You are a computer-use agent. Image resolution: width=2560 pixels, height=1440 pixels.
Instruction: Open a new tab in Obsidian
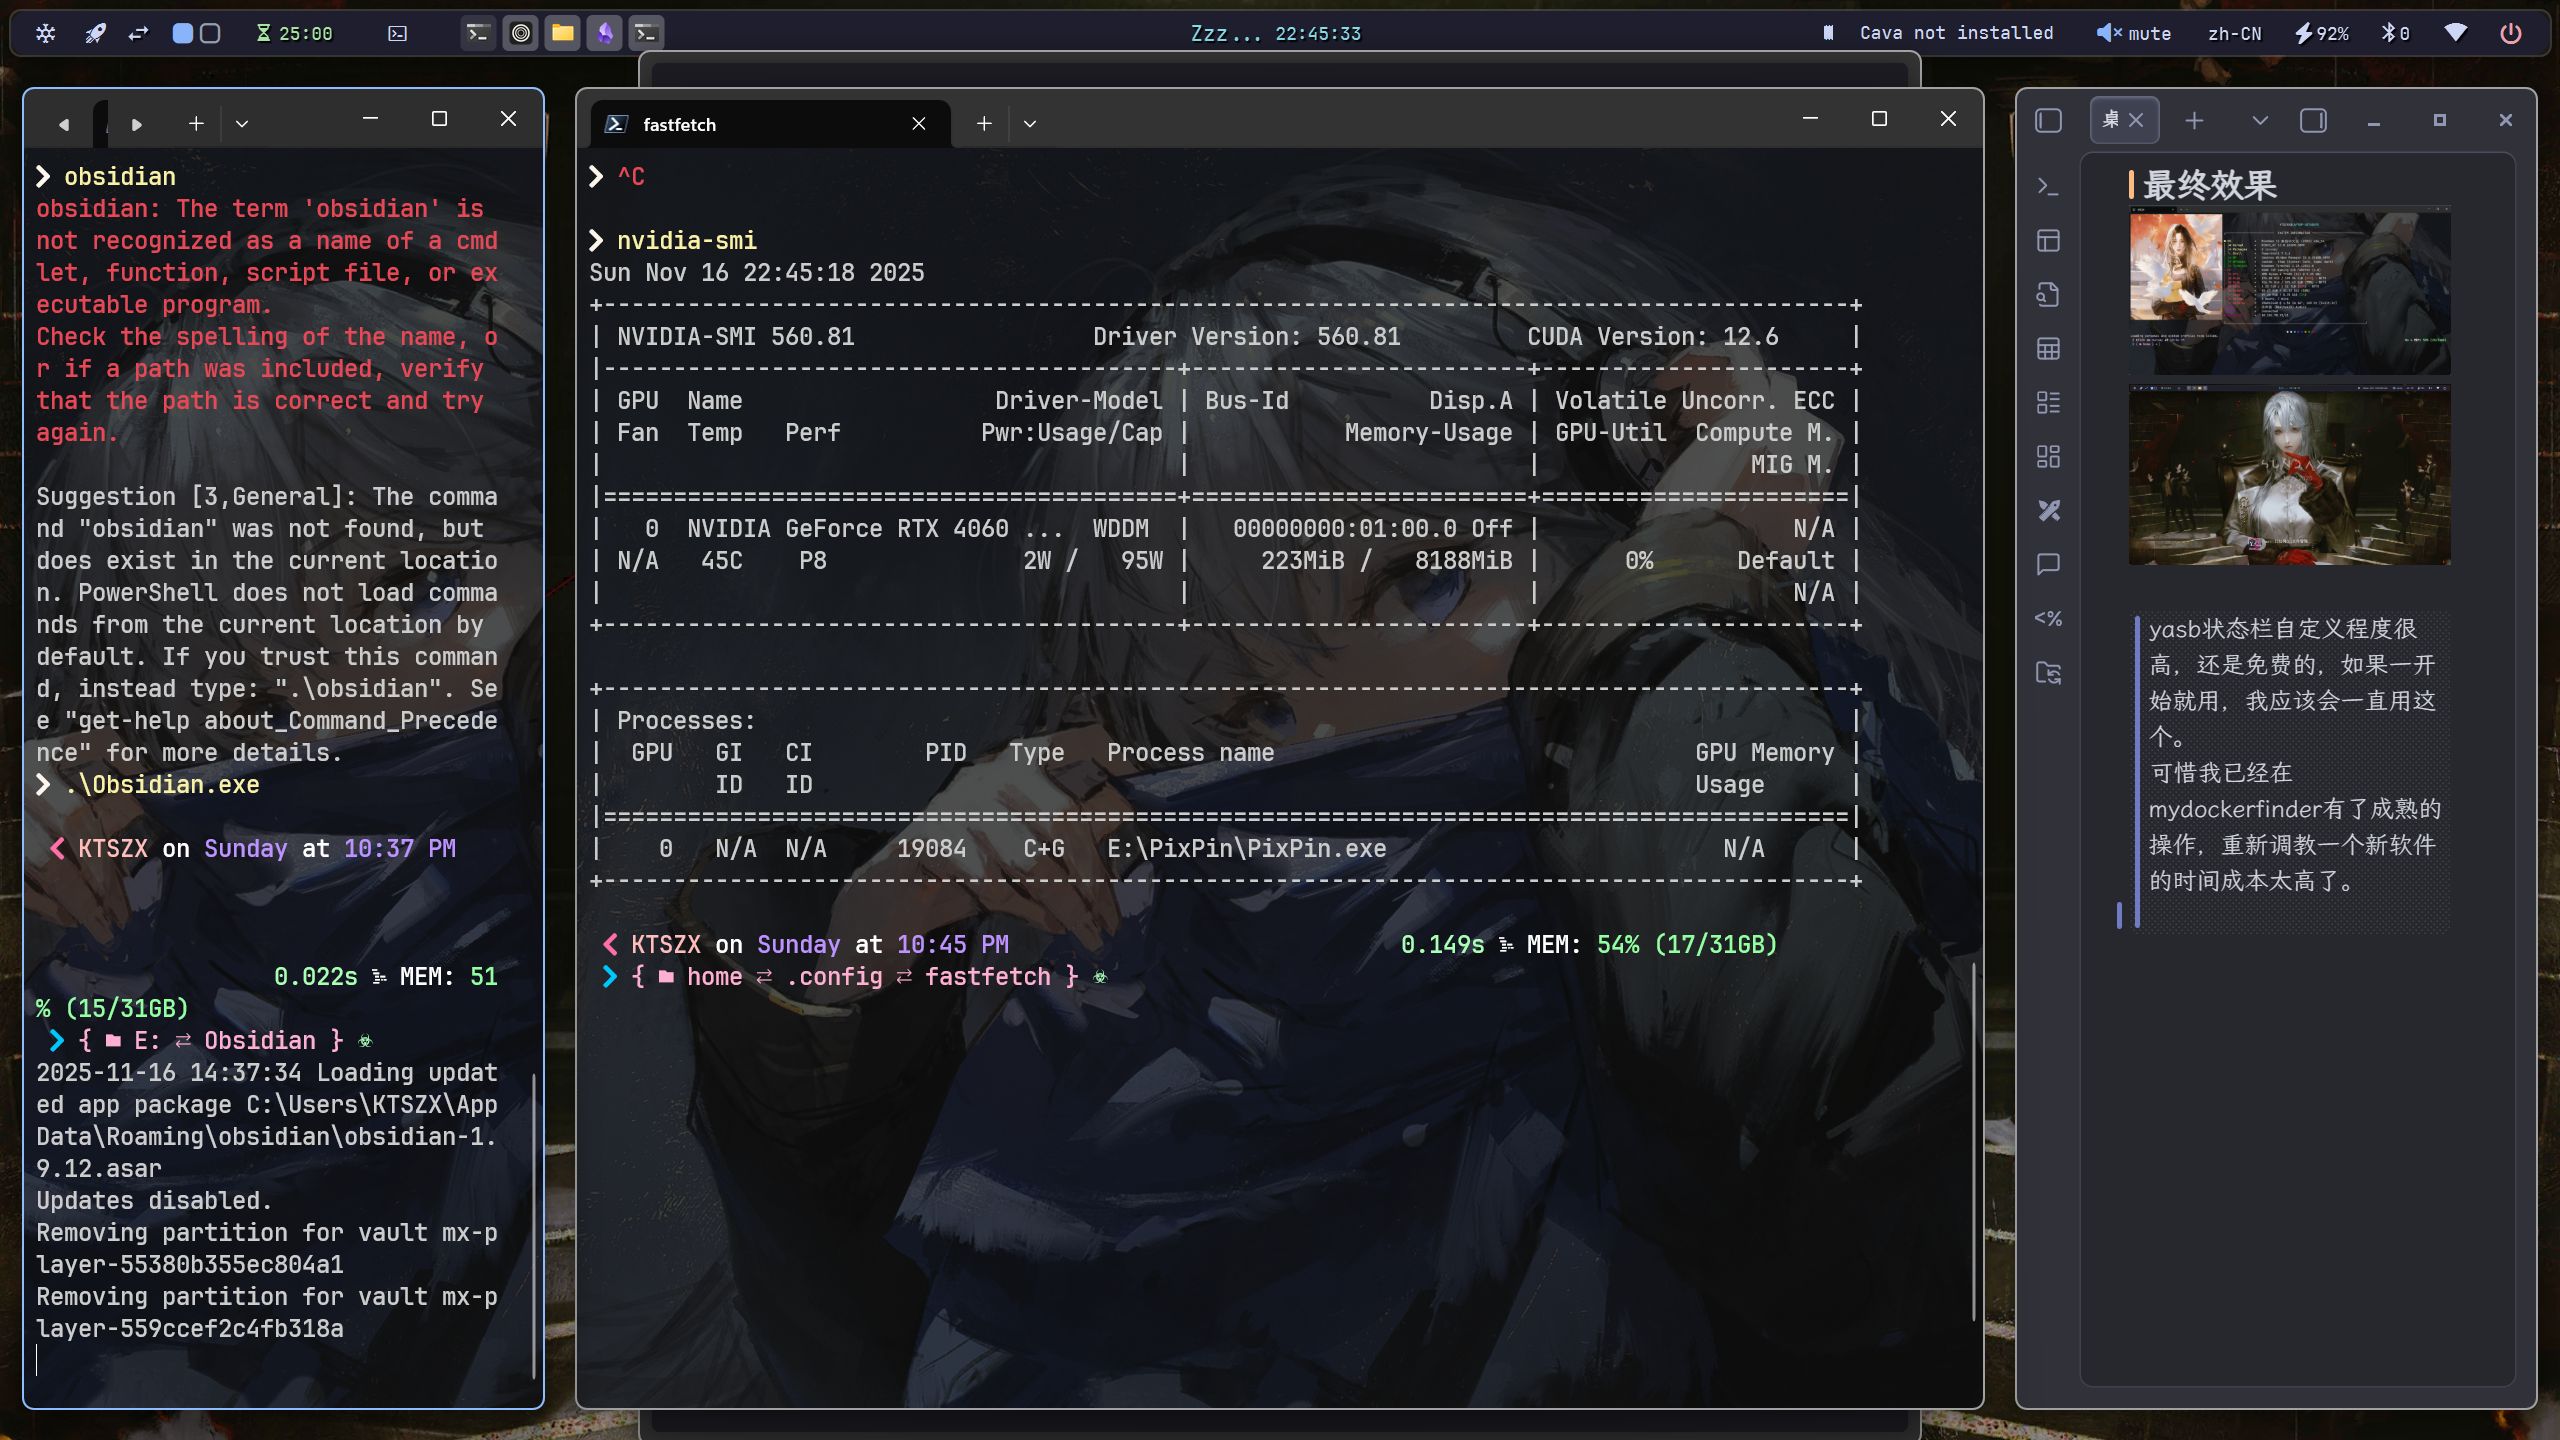2194,120
